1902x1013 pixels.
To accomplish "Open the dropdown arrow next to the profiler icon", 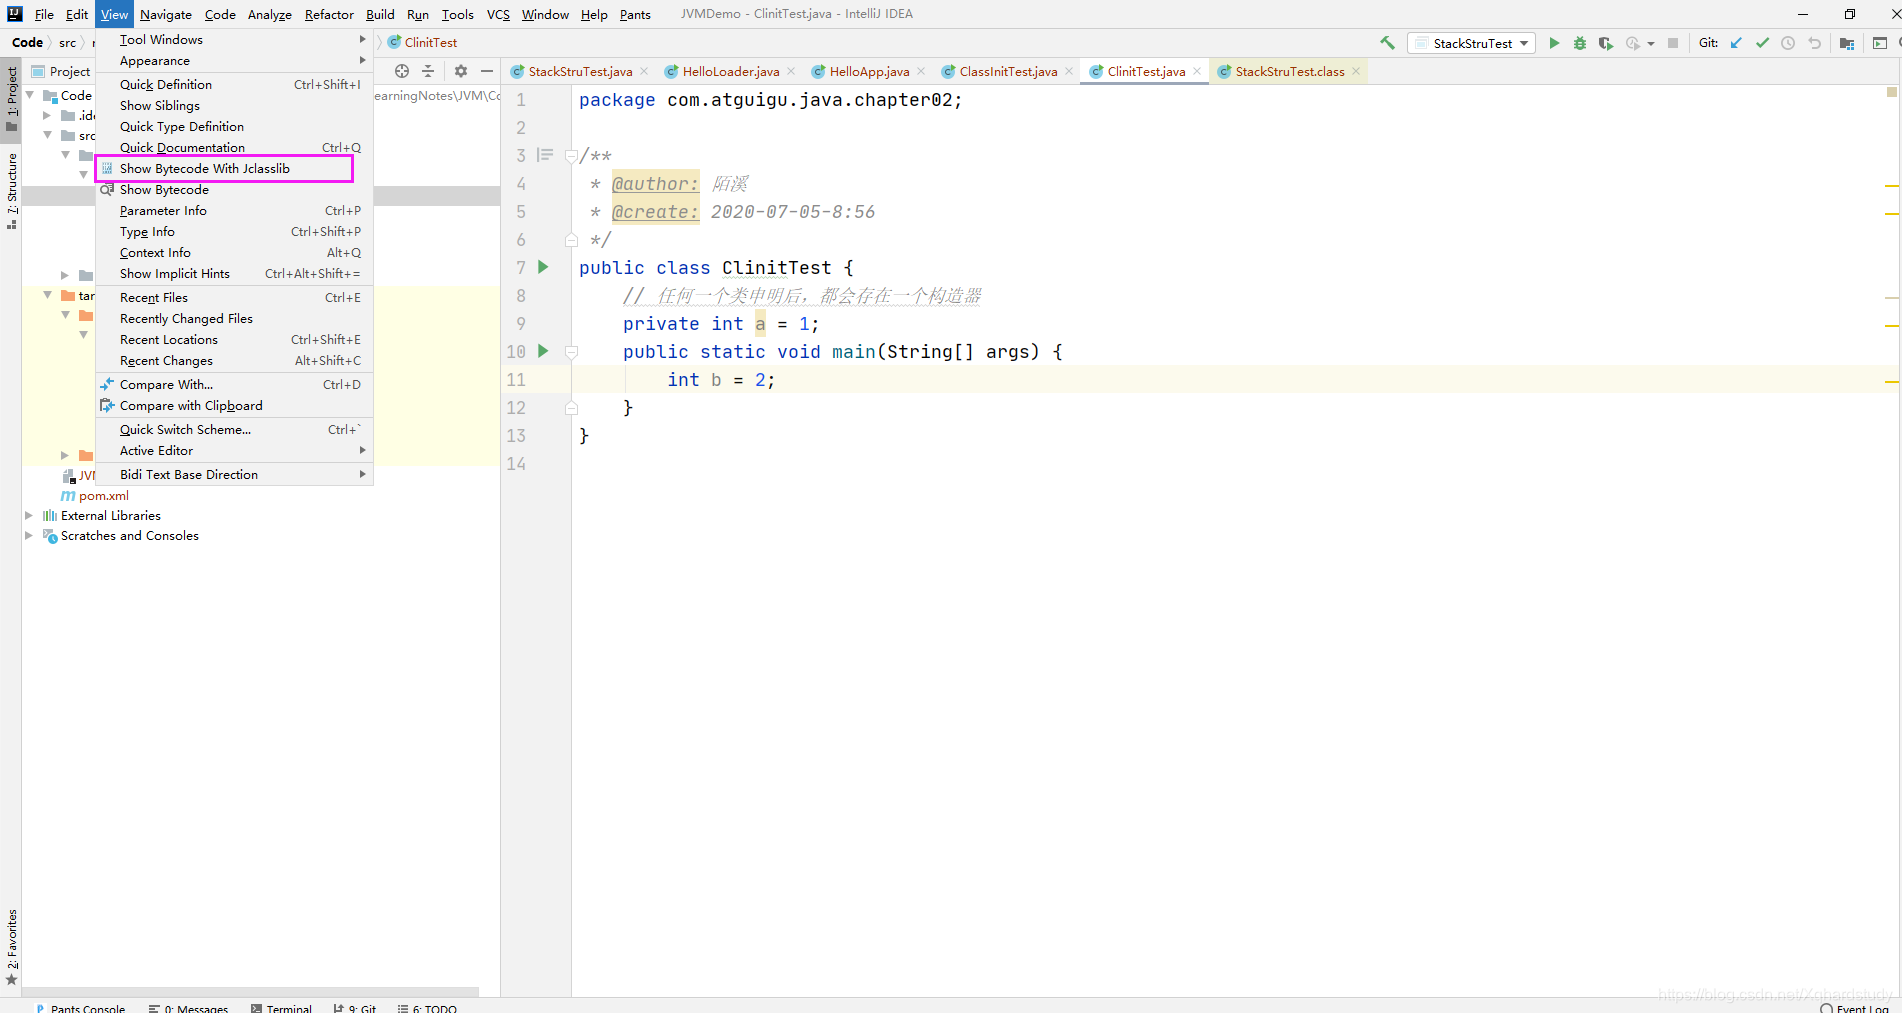I will click(1651, 43).
